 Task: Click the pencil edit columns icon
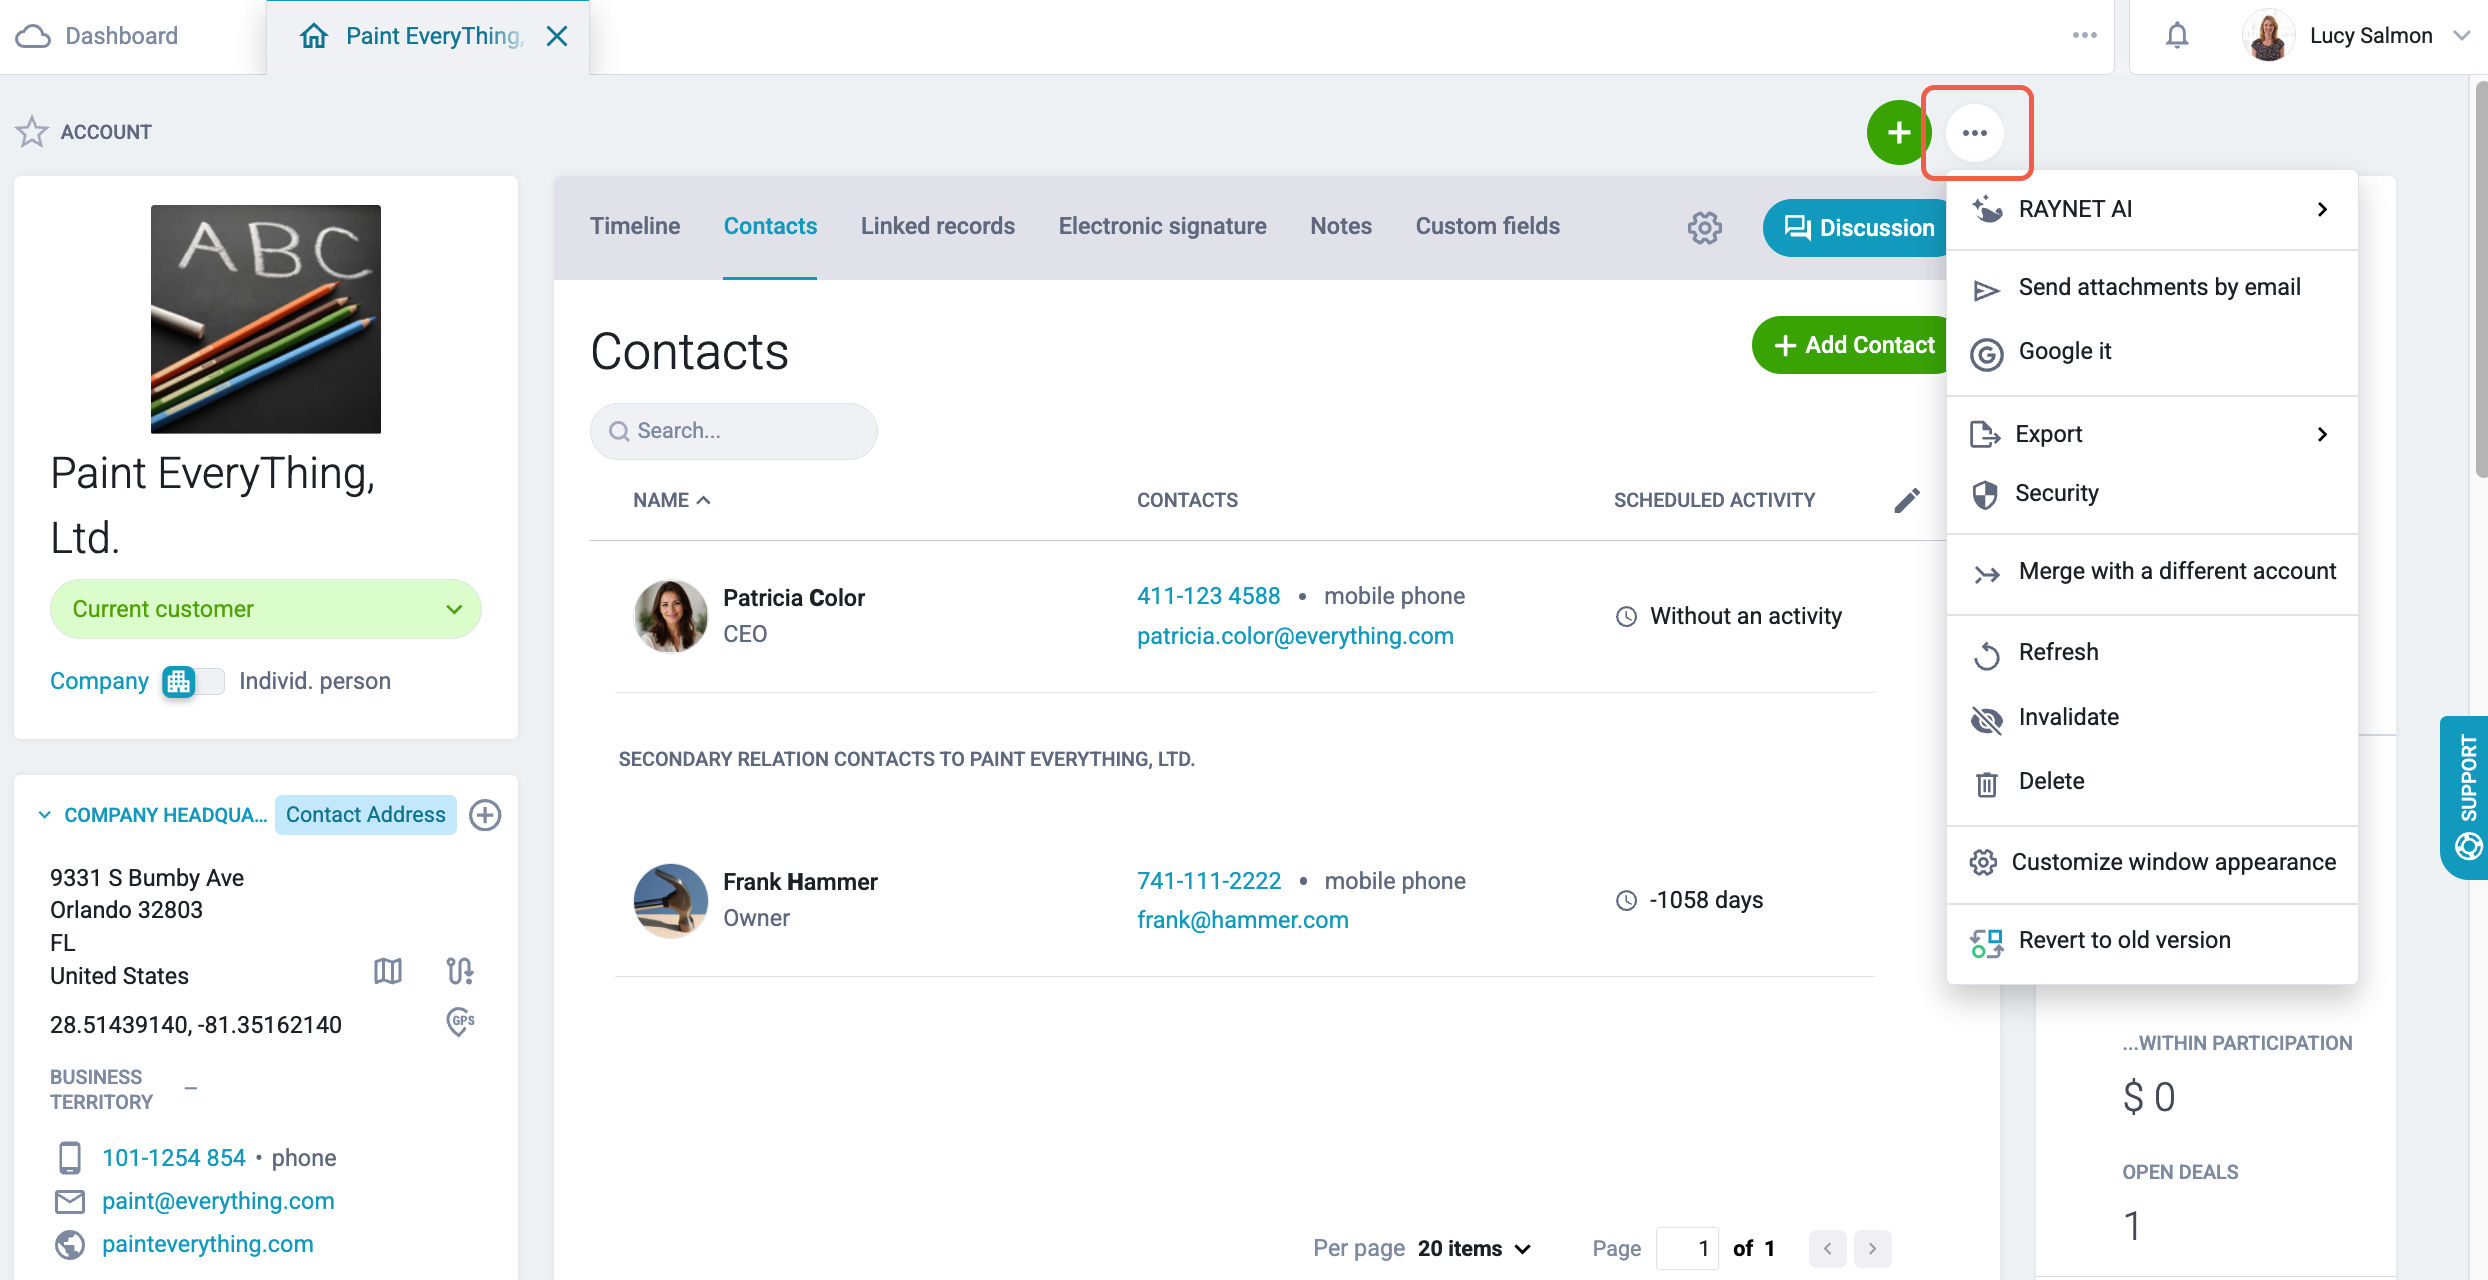pyautogui.click(x=1907, y=500)
